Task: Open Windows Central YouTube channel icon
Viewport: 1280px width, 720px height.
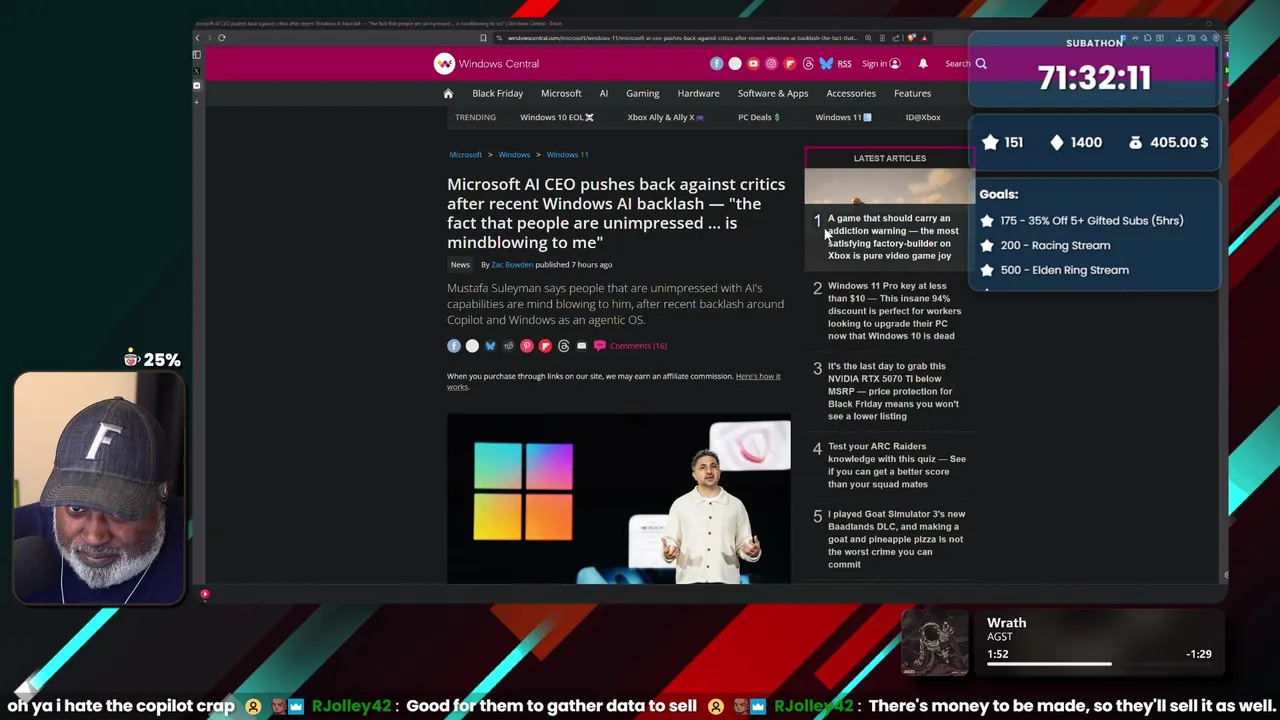Action: point(753,64)
